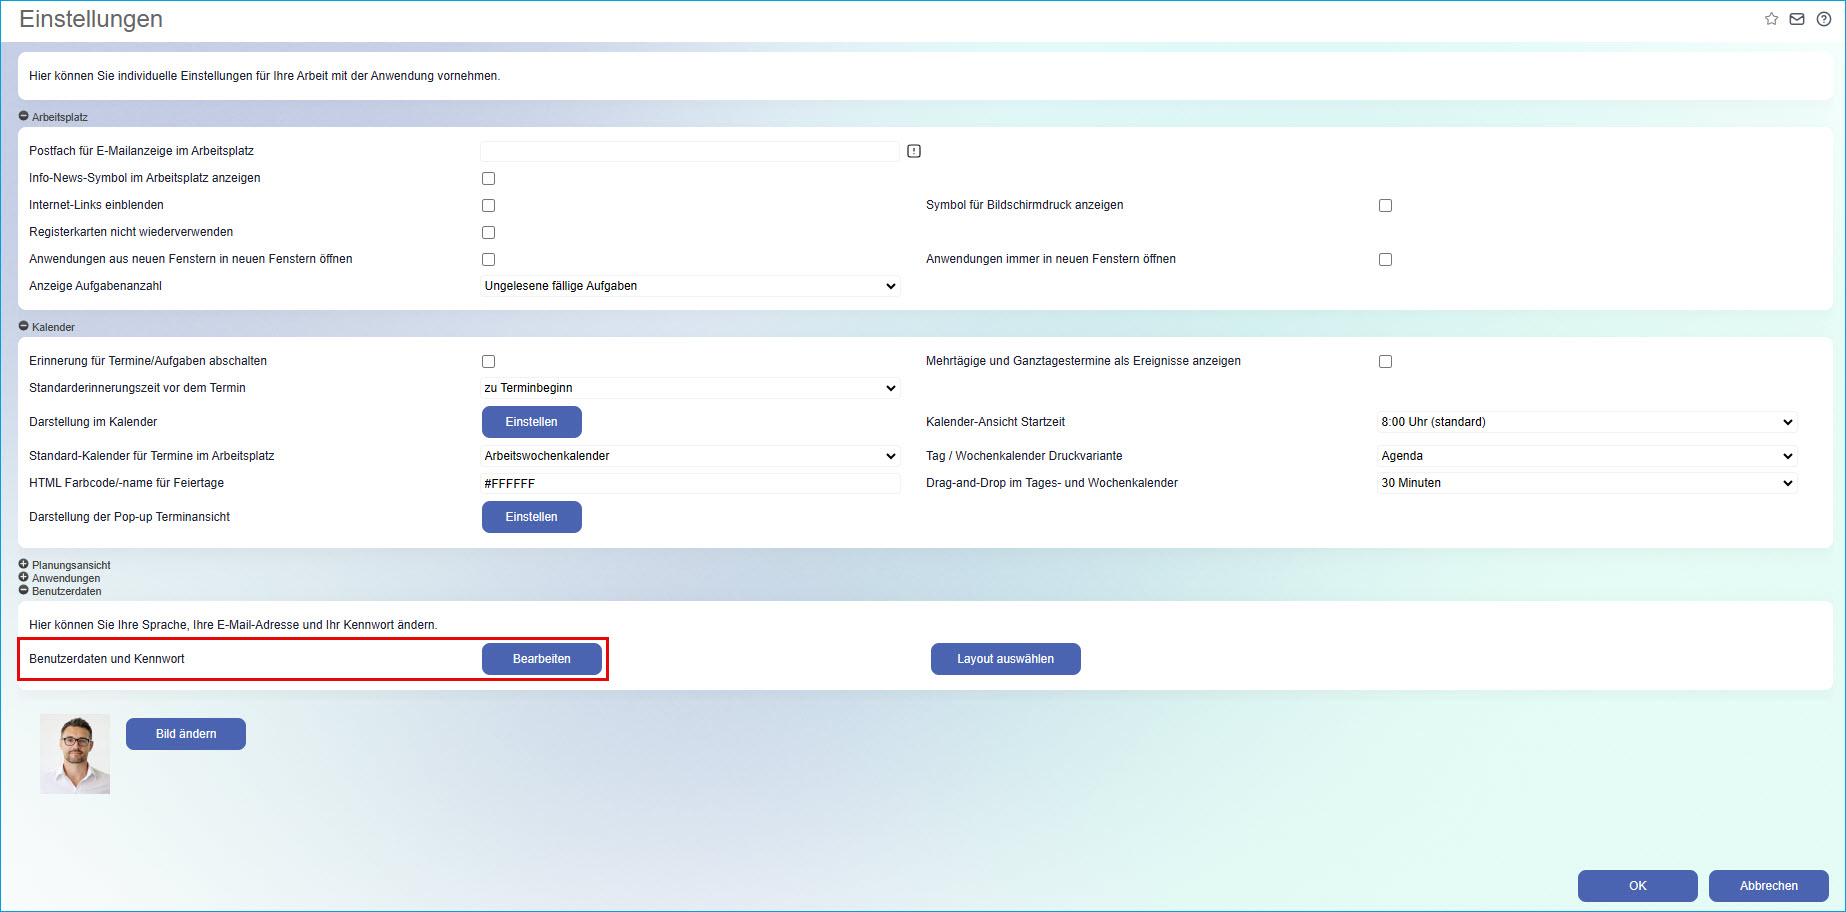Click the Benutzerdaten und Kennwort label
Image resolution: width=1846 pixels, height=912 pixels.
tap(107, 659)
